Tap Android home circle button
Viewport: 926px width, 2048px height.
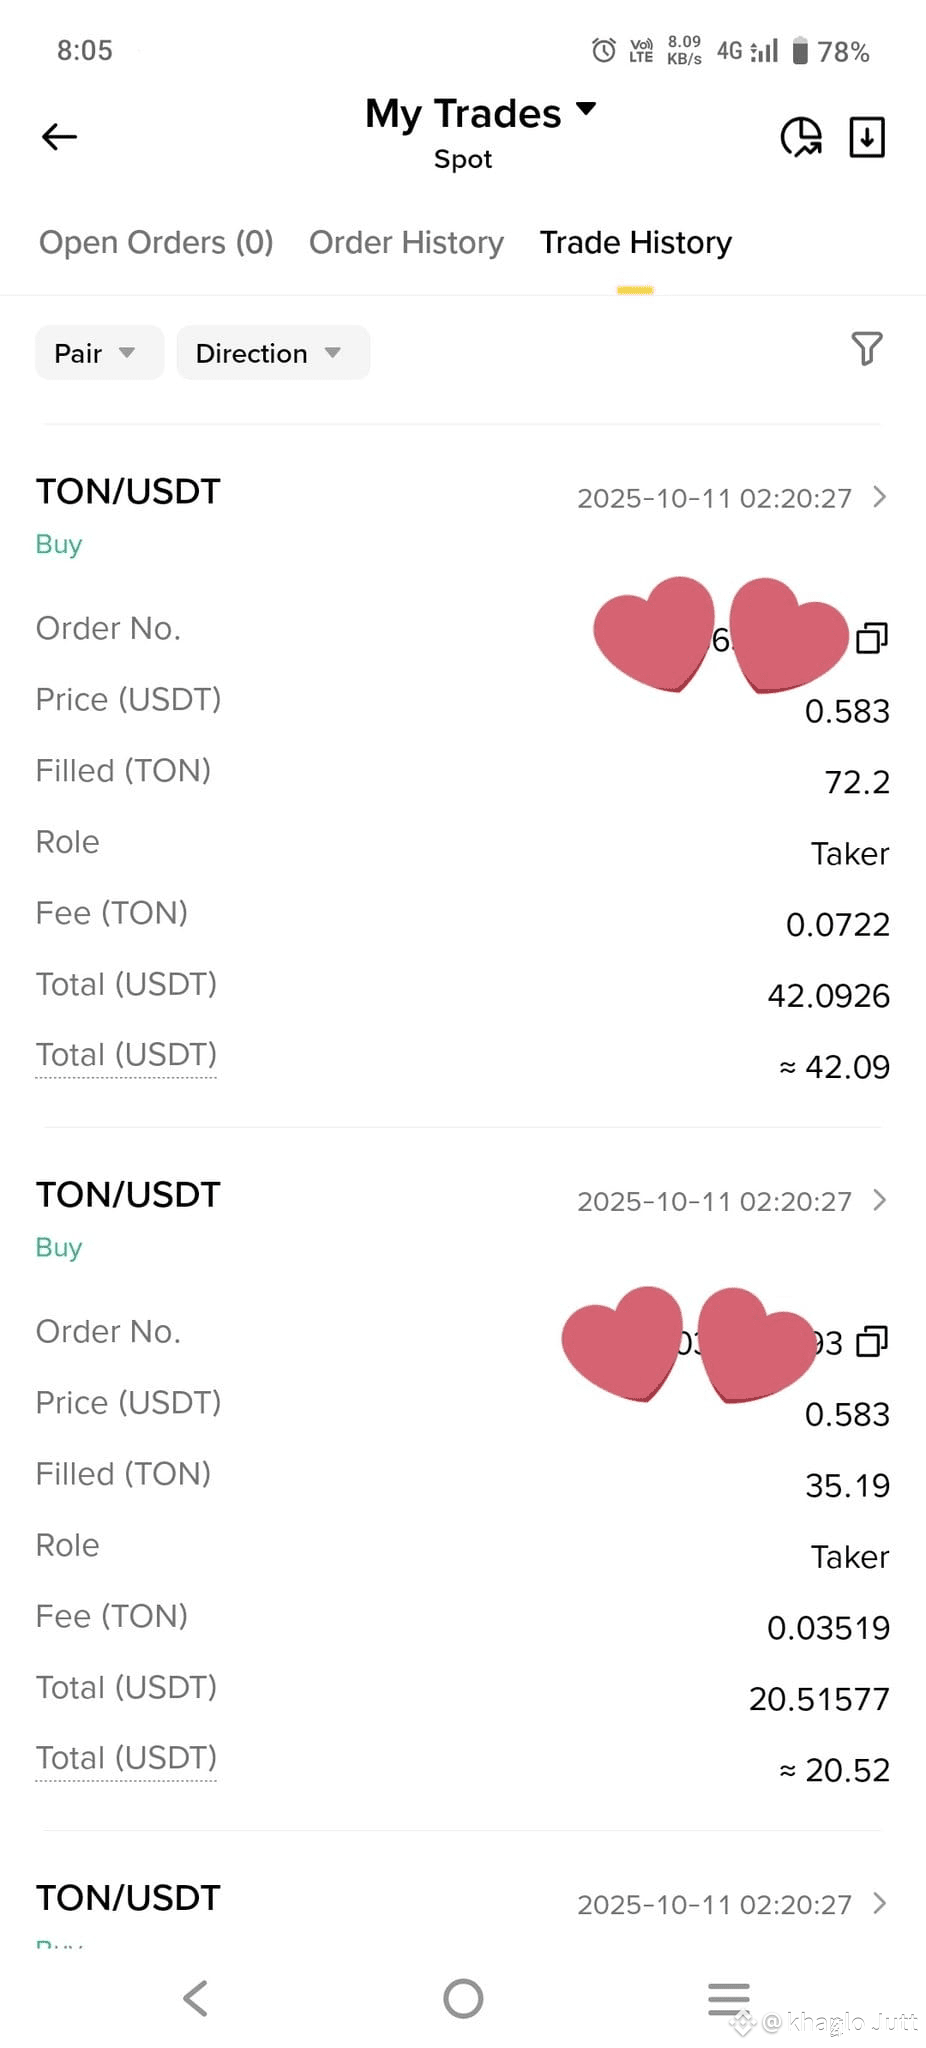(463, 1998)
